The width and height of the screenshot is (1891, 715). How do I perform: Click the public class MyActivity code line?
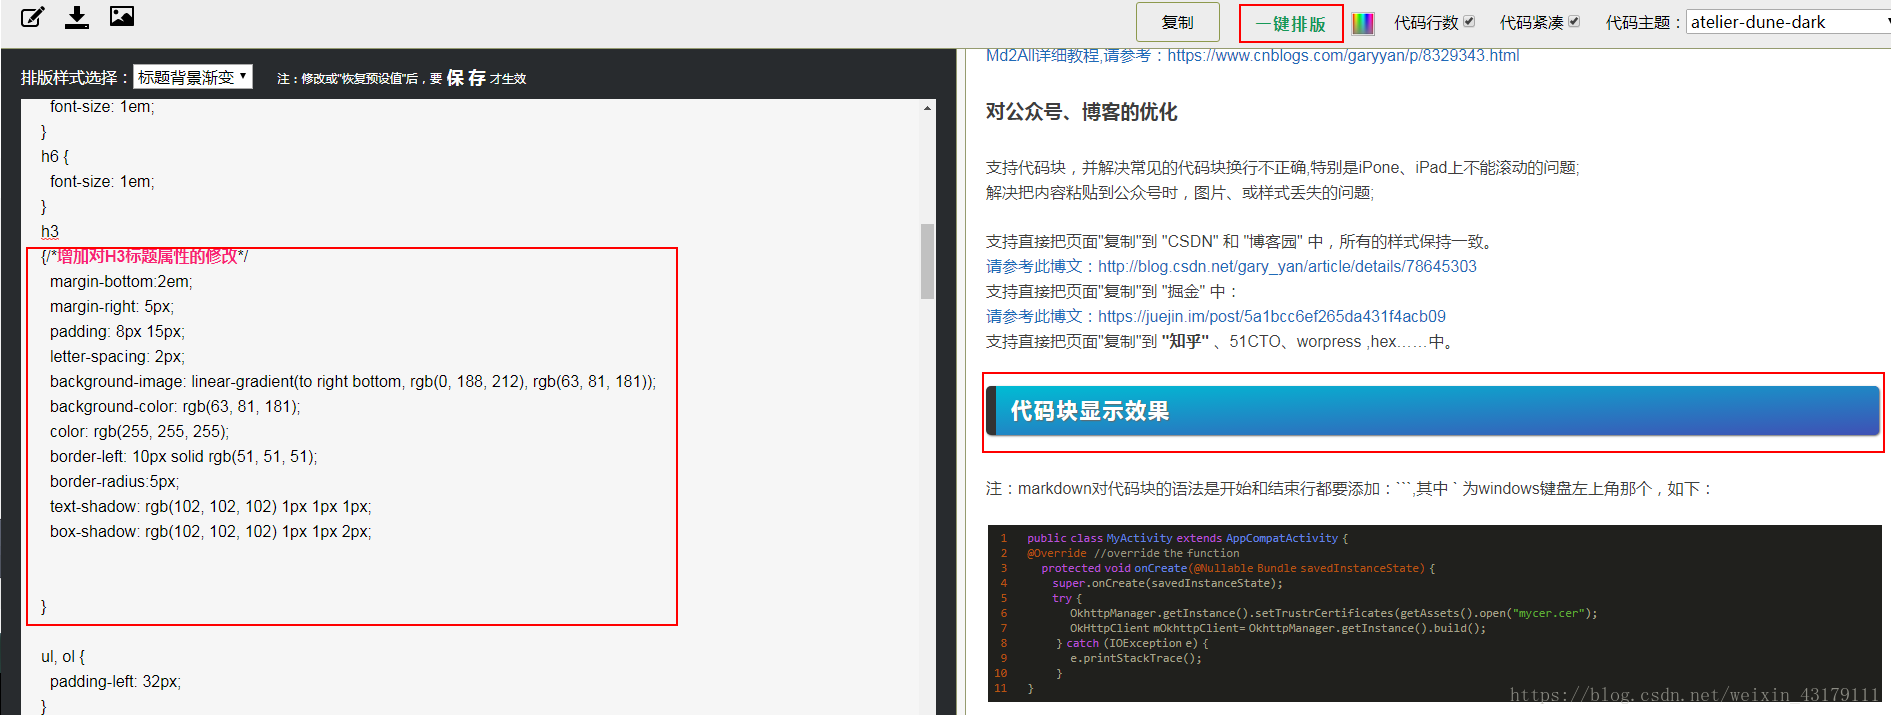point(1187,538)
